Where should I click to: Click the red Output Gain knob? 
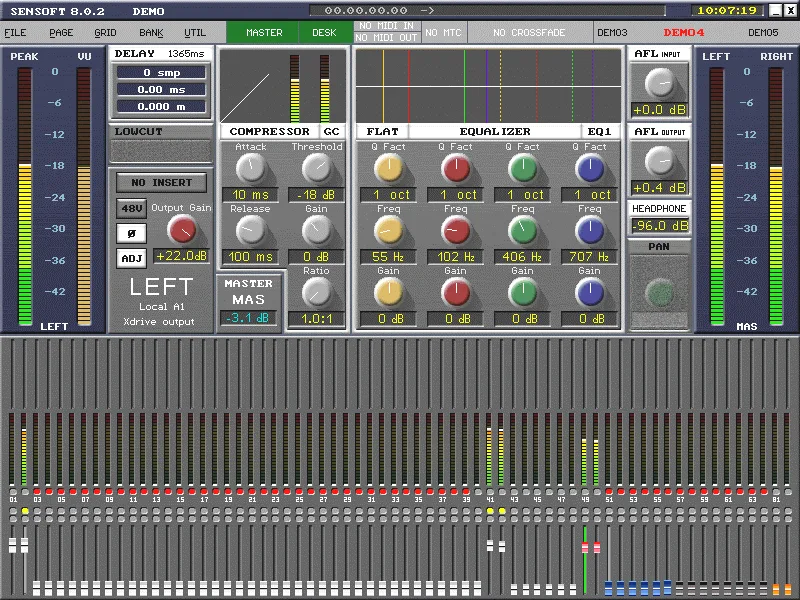point(182,229)
